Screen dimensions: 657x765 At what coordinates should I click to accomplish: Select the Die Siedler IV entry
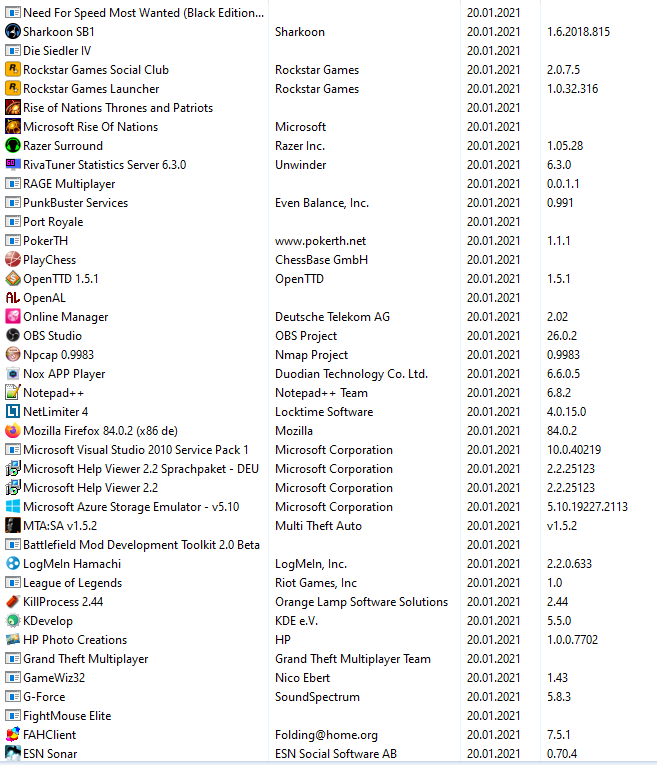(57, 51)
